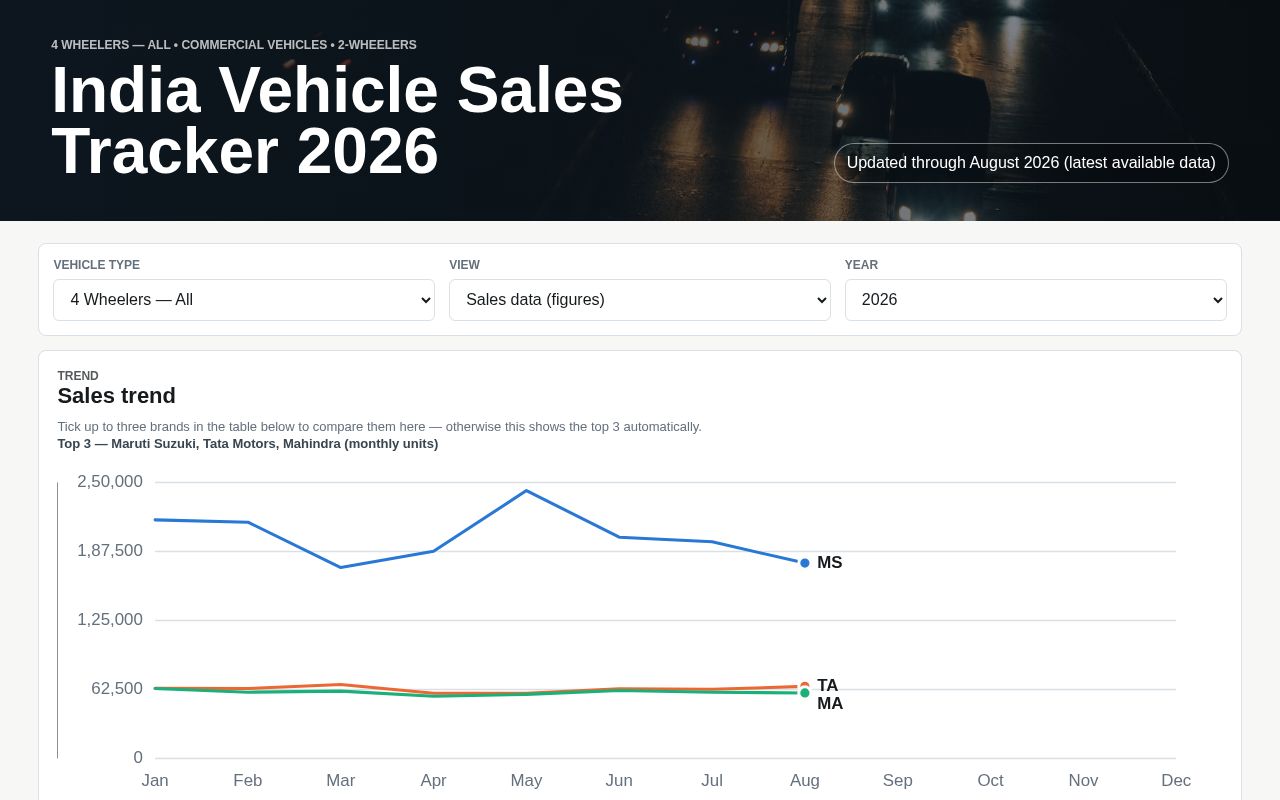Click the 'TA' series label

pyautogui.click(x=828, y=686)
